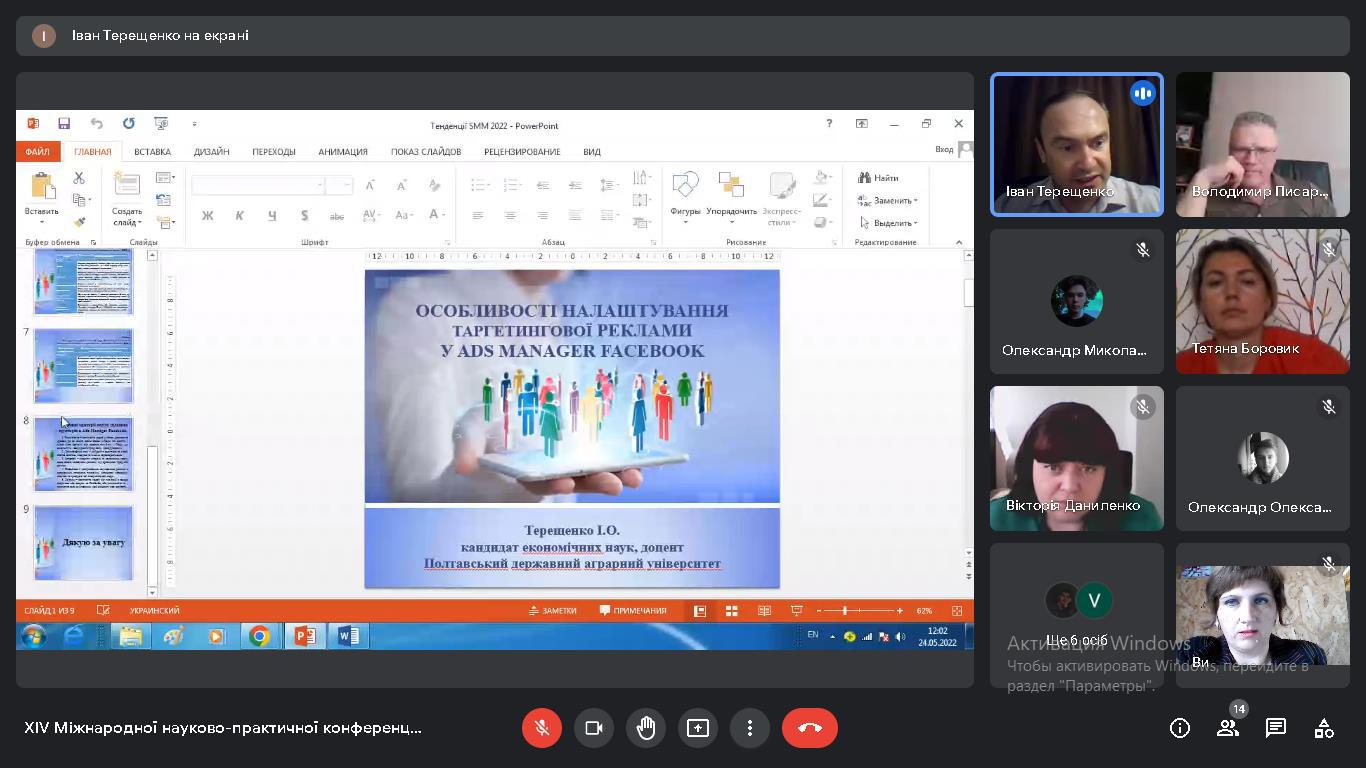Click the Present now screen-share button

point(698,728)
